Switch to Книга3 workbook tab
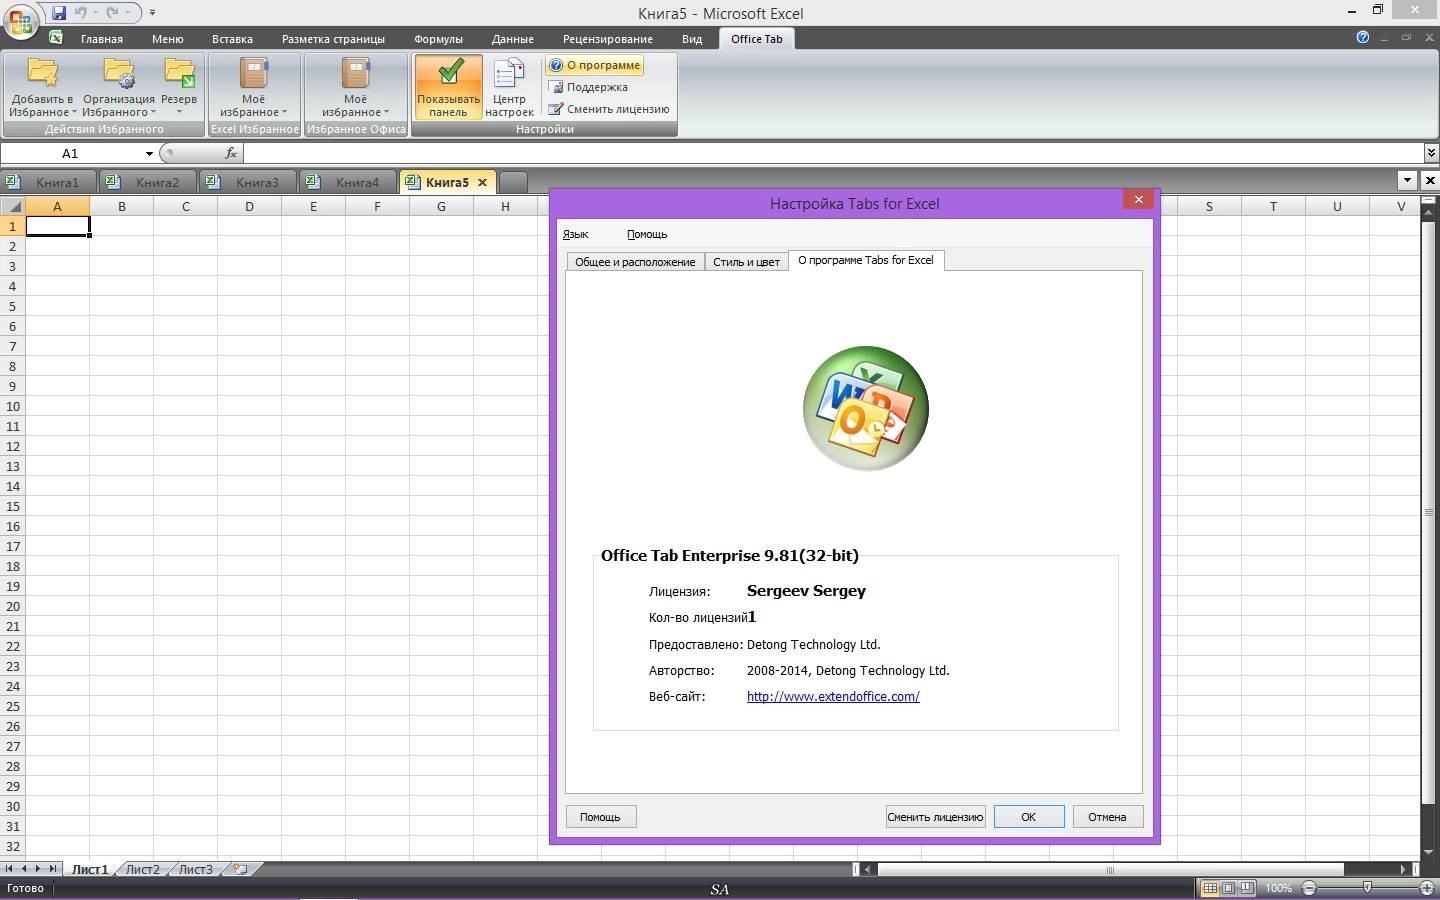The width and height of the screenshot is (1440, 900). pos(249,182)
